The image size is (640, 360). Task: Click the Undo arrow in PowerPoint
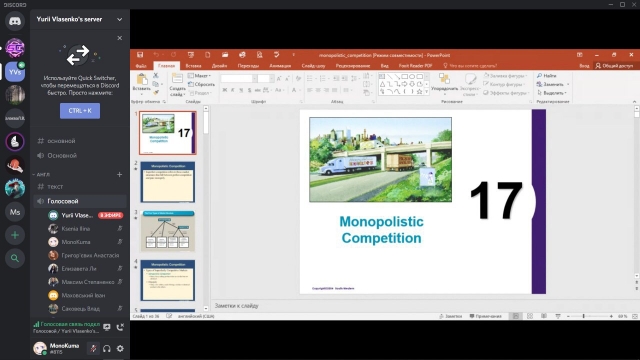(156, 55)
